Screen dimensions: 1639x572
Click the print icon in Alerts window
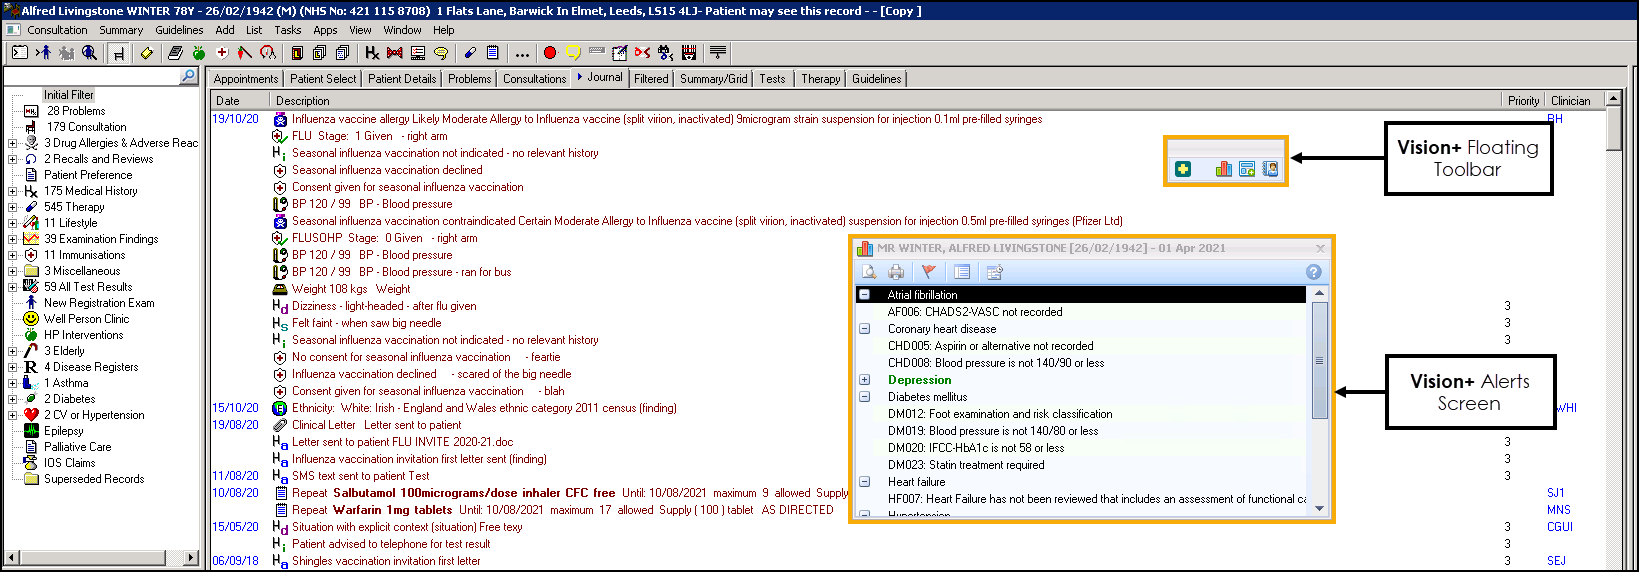tap(896, 272)
